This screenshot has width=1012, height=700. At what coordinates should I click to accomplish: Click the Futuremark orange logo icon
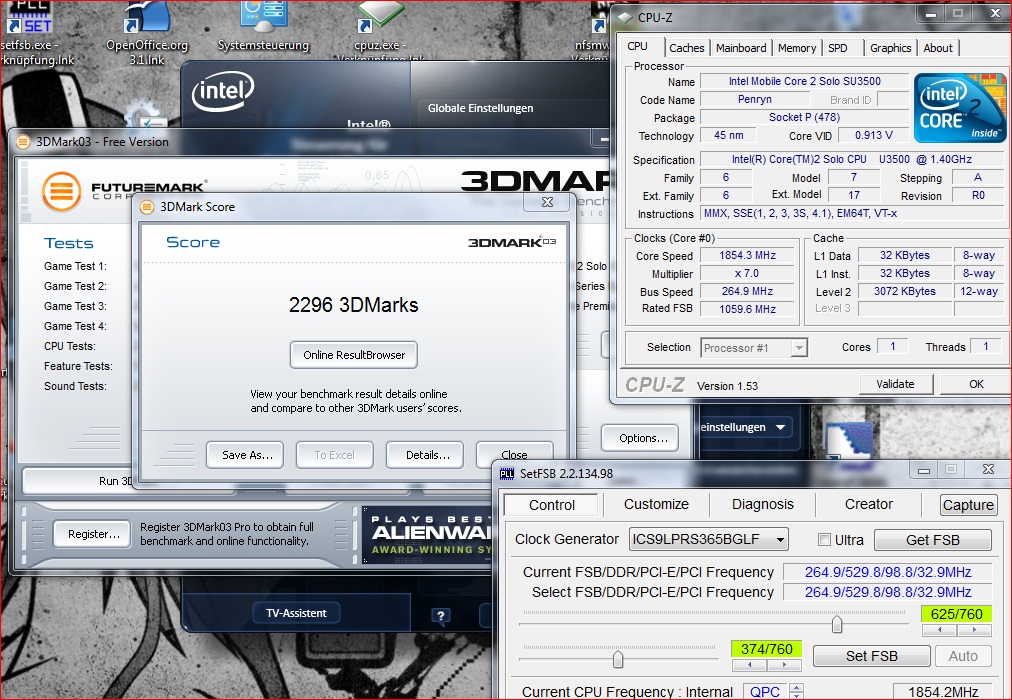tap(61, 192)
